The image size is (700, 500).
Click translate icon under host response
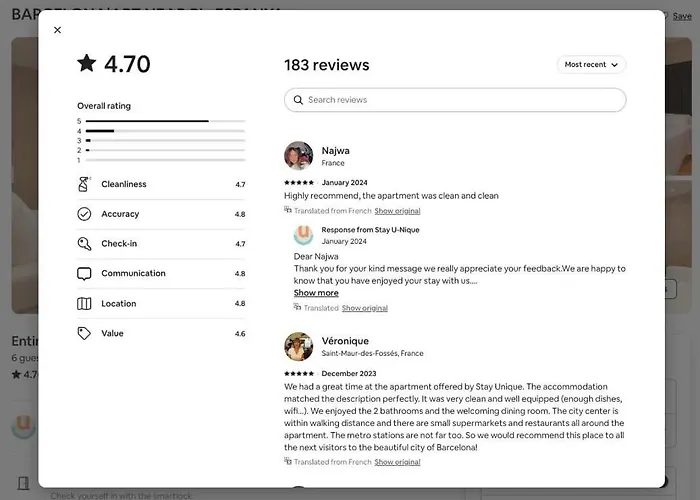(x=297, y=307)
